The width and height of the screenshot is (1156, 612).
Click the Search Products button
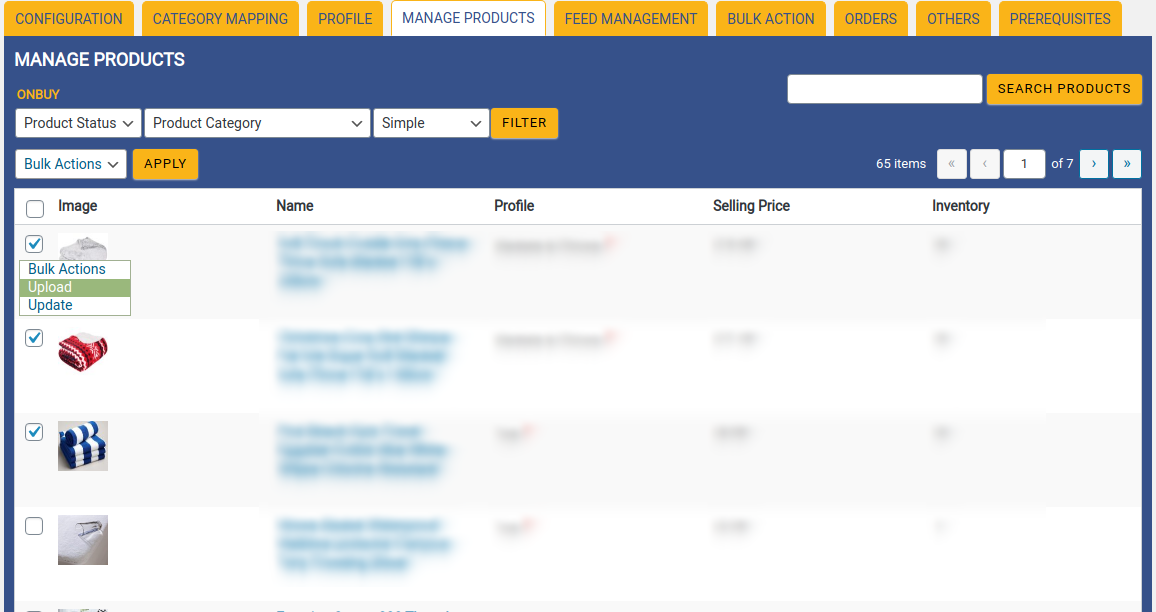(x=1064, y=89)
